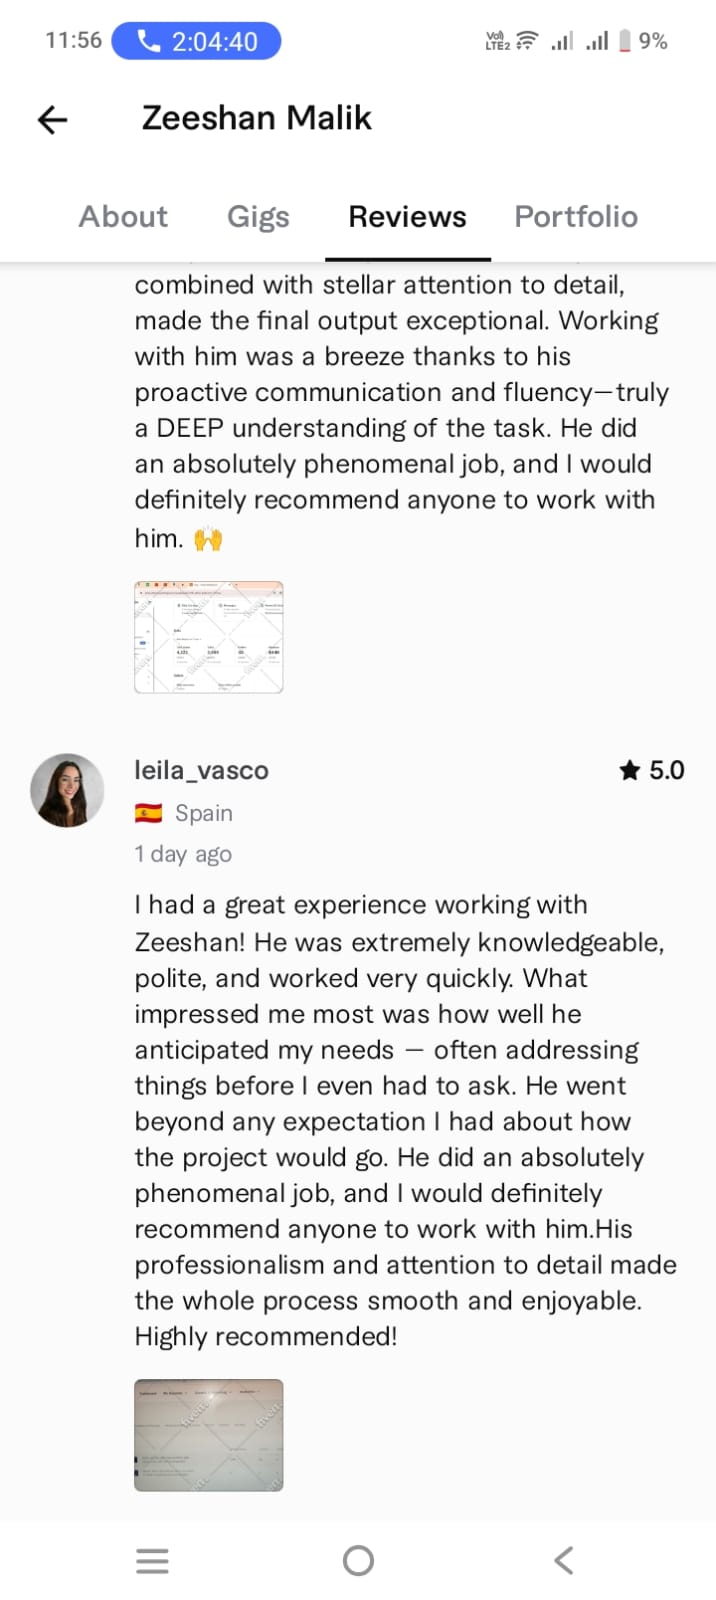Viewport: 716px width, 1600px height.
Task: Open the Gigs tab
Action: [x=258, y=217]
